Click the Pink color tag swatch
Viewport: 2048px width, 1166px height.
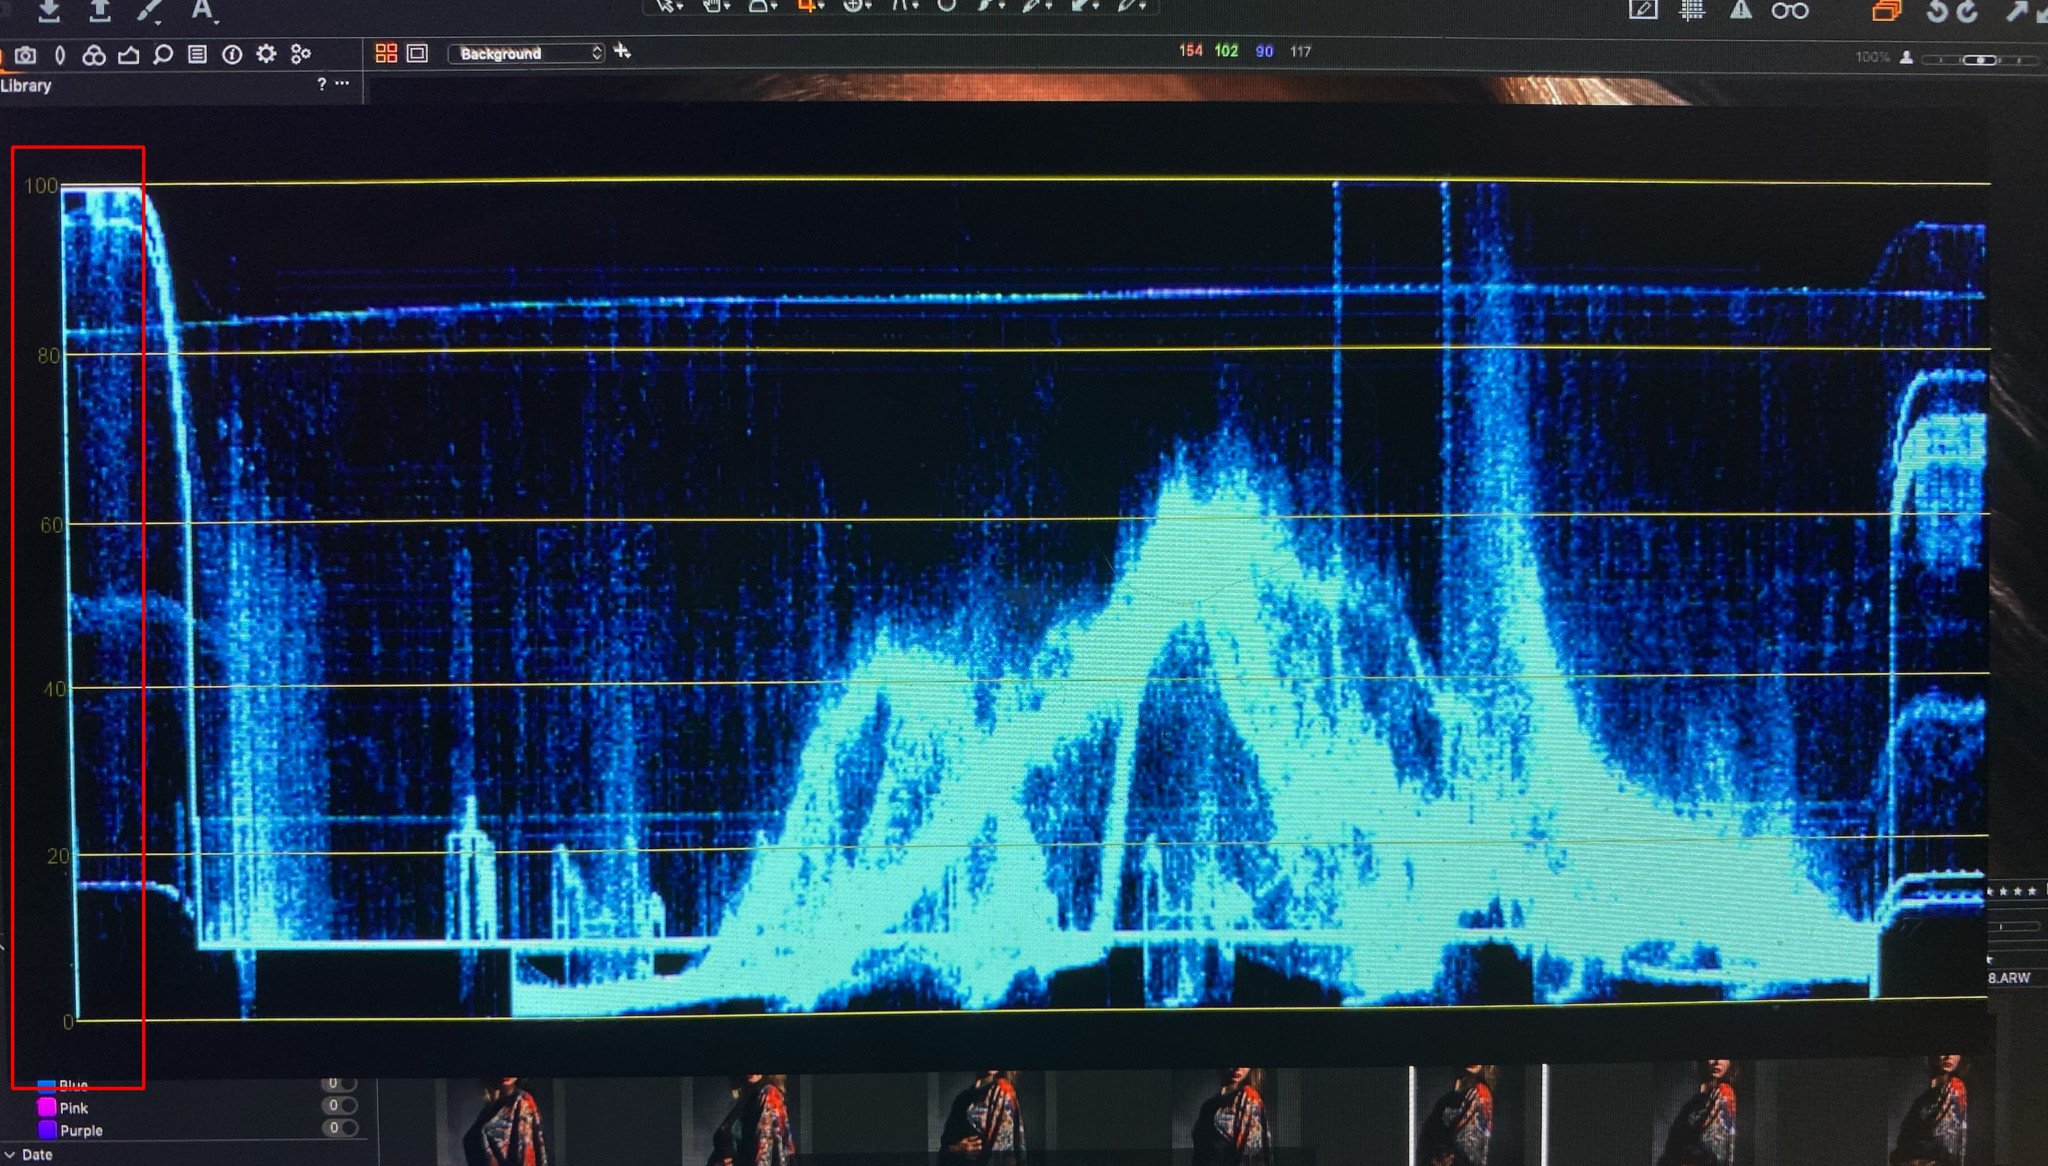pos(47,1108)
